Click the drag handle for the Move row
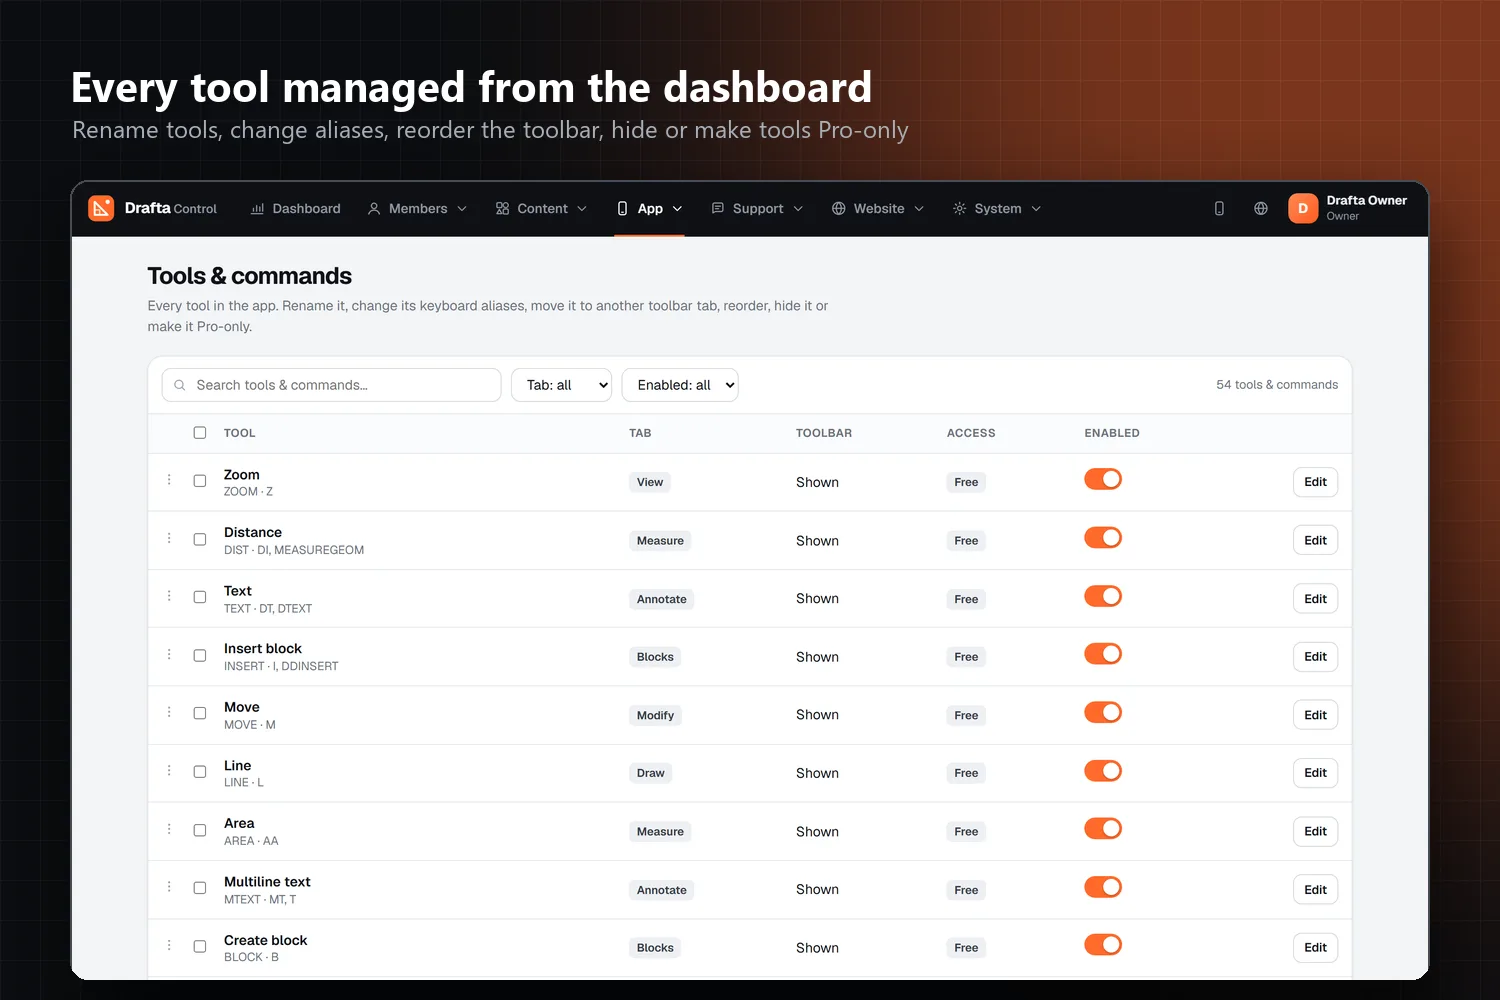1500x1000 pixels. pyautogui.click(x=169, y=713)
